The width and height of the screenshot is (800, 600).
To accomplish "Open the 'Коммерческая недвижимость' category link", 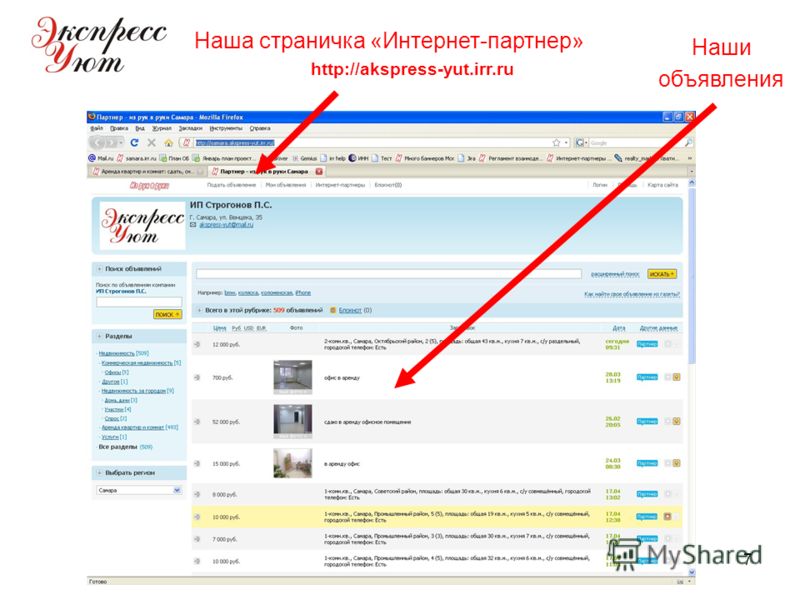I will [137, 363].
